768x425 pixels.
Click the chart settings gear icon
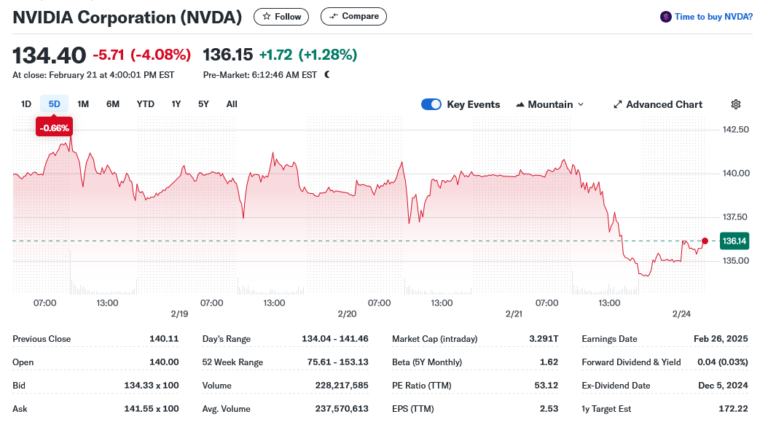click(x=735, y=104)
